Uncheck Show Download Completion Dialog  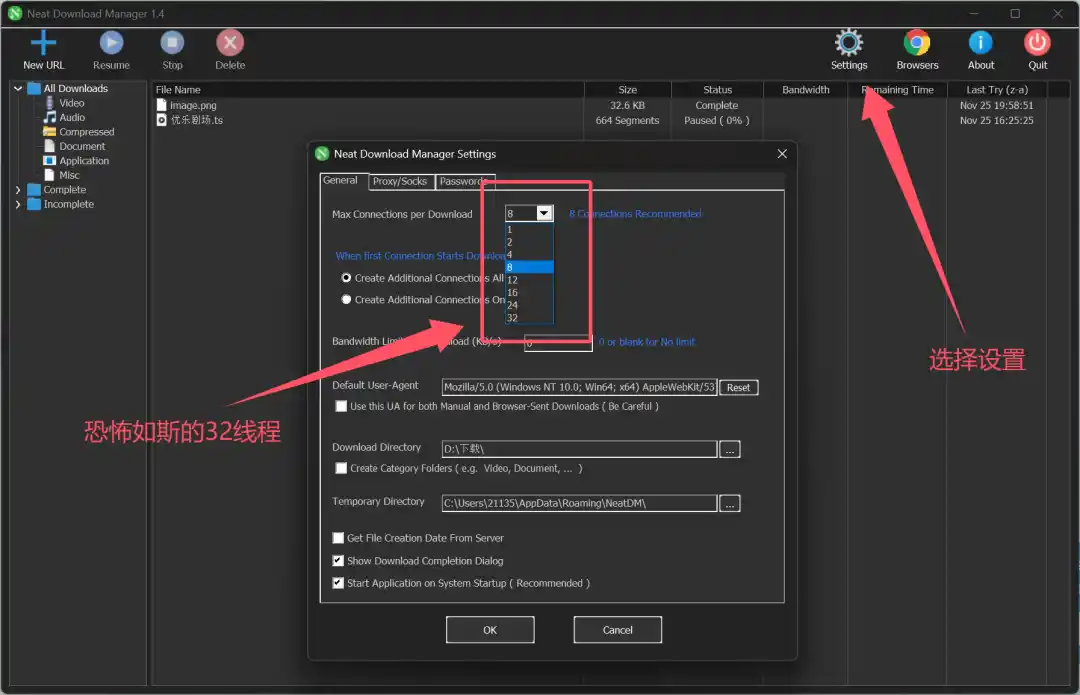tap(339, 561)
